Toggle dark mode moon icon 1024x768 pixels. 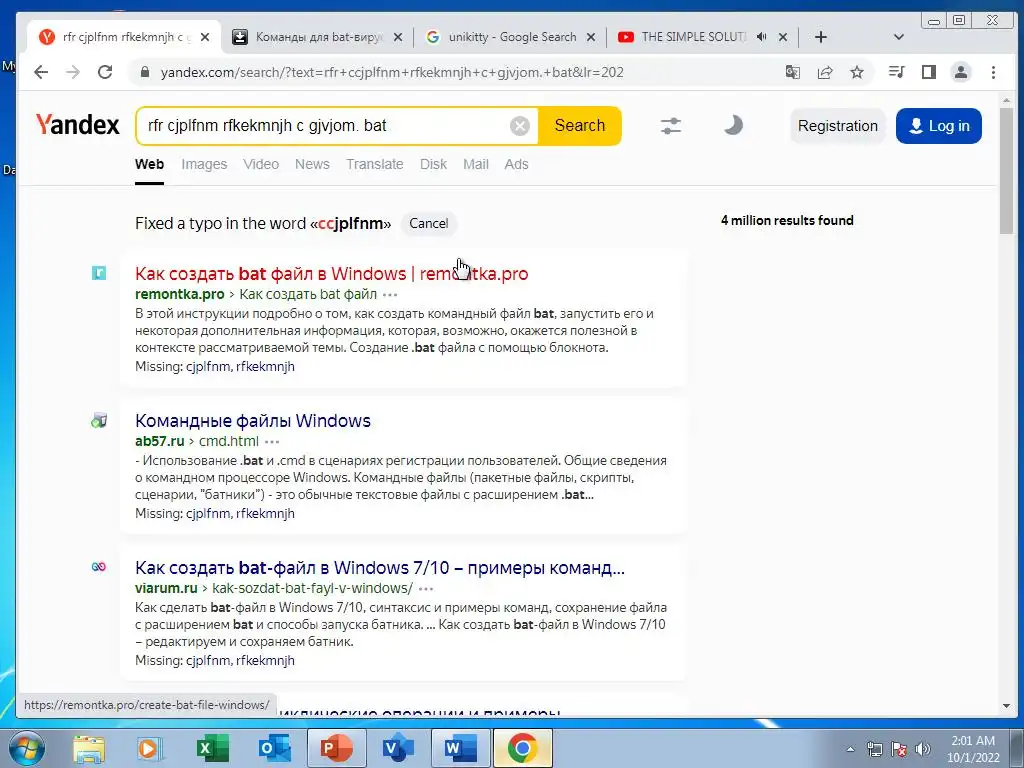(733, 125)
